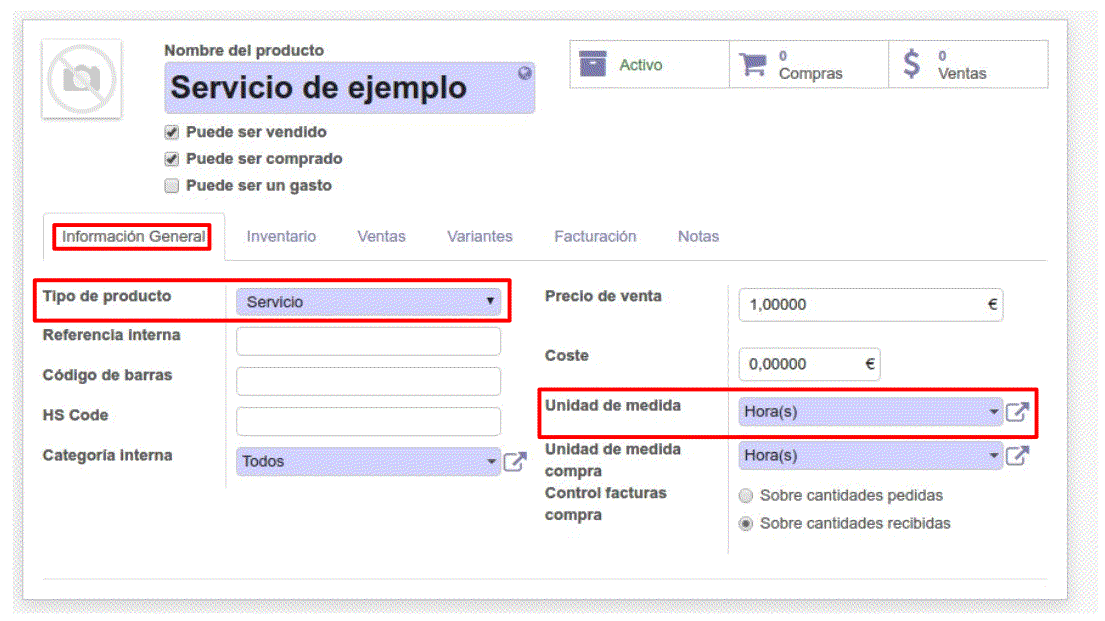Open the Facturación tab

click(x=595, y=237)
